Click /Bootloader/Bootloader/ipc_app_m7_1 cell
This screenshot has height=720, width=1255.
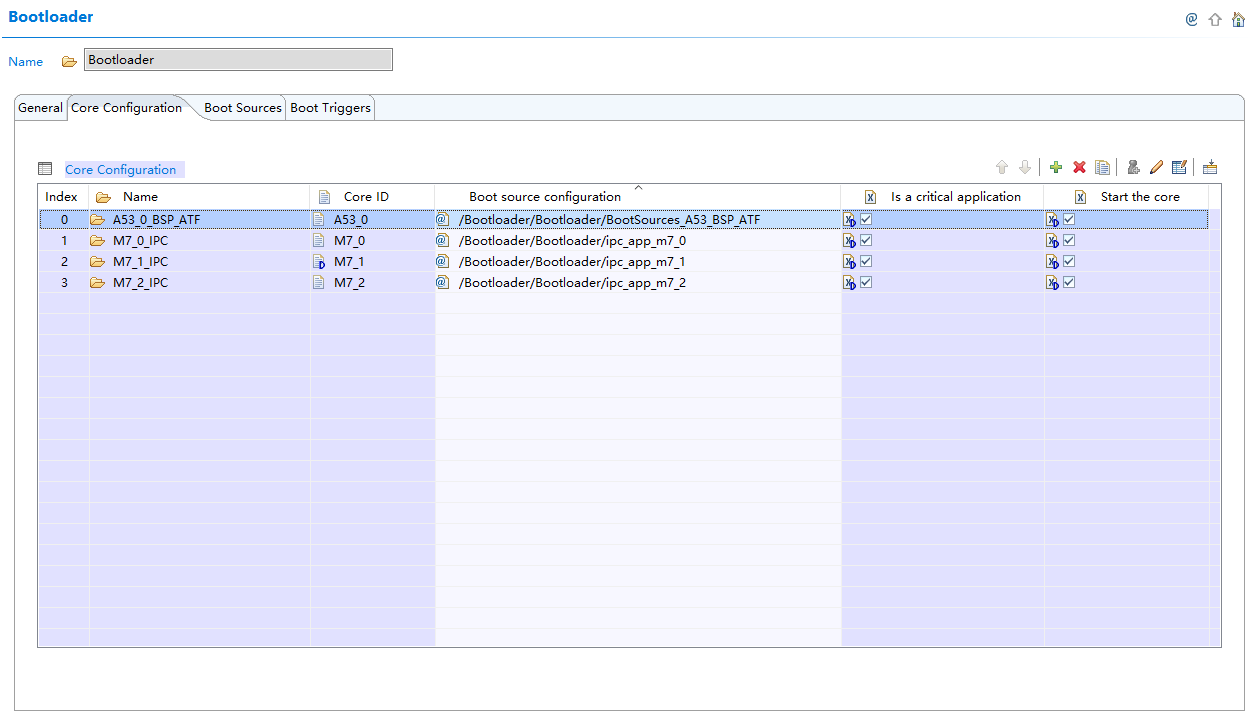(x=638, y=262)
